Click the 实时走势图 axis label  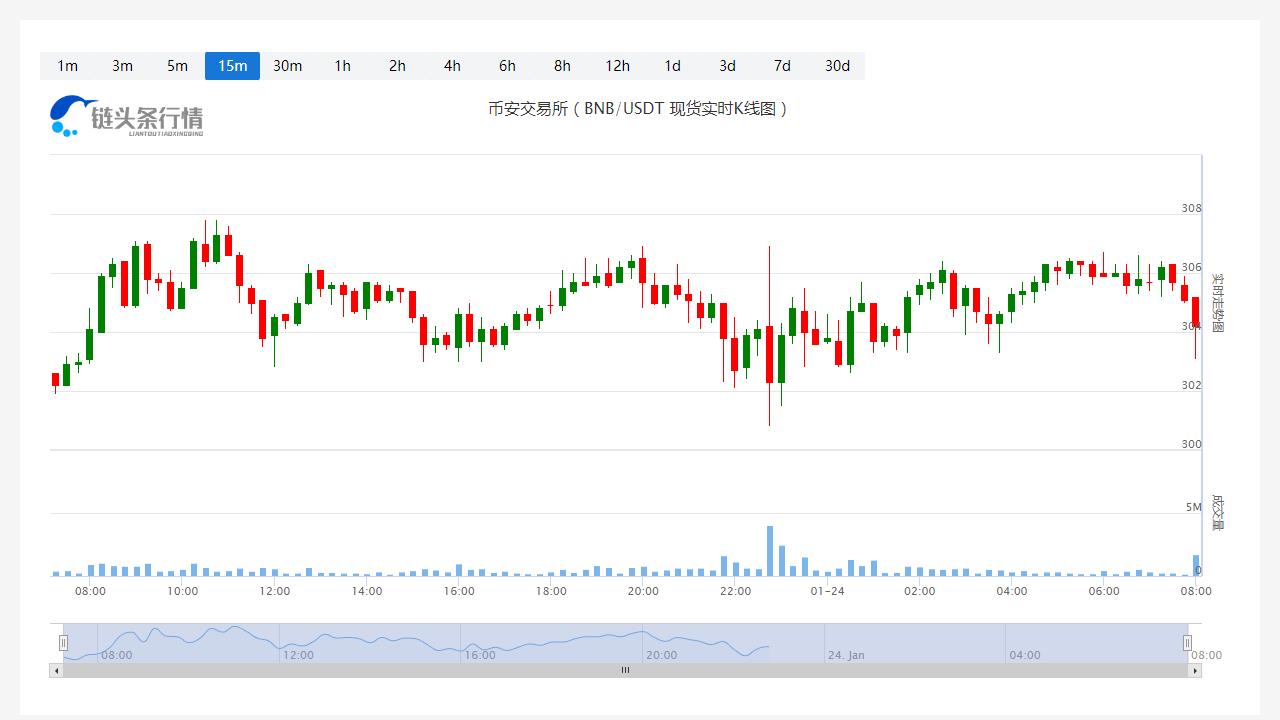click(1217, 303)
